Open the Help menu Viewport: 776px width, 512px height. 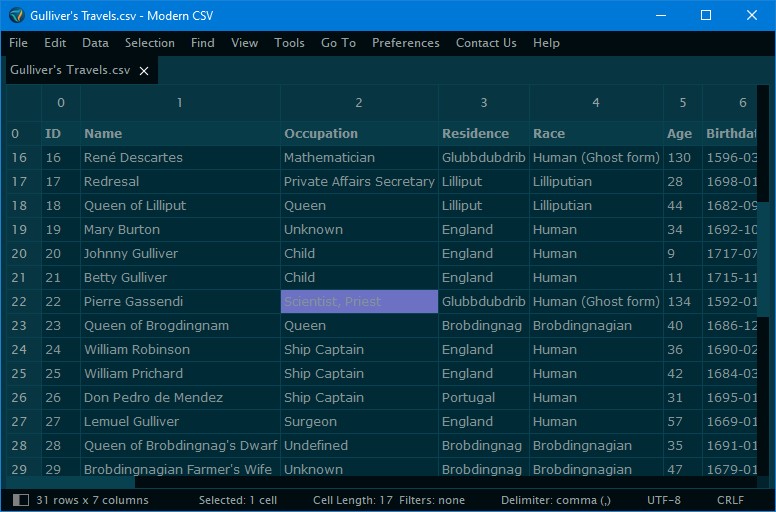[x=546, y=43]
